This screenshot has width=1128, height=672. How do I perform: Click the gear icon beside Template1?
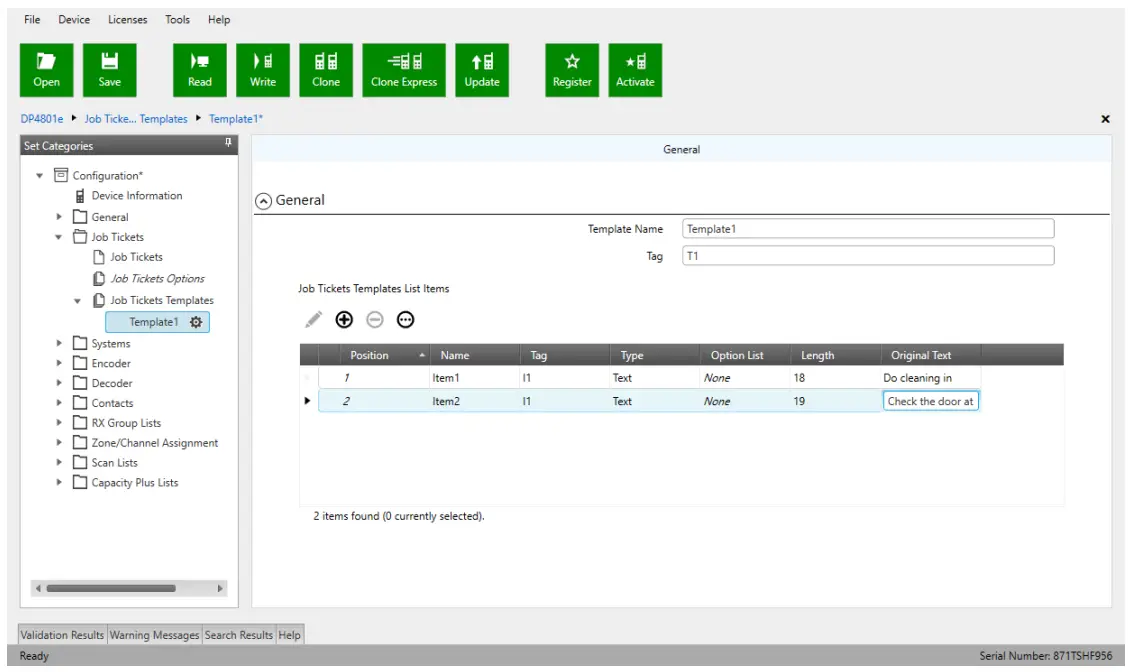click(196, 322)
